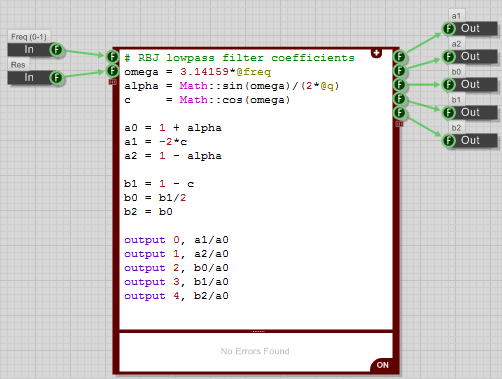Click the 'a1' output label

coord(456,16)
